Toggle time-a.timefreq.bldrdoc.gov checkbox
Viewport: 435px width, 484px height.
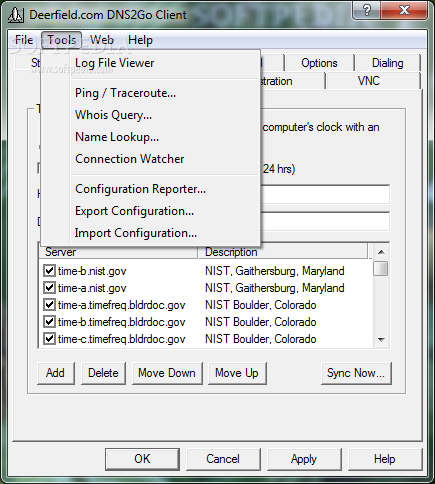[49, 305]
